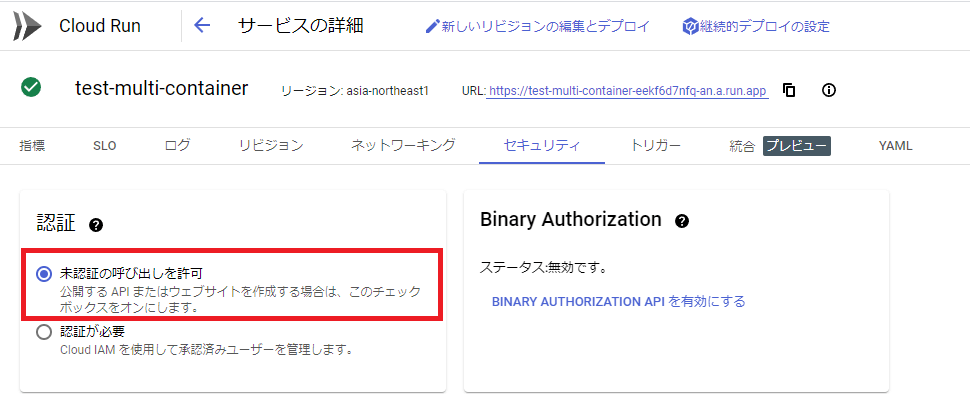Click the test-multi-container service name
The height and width of the screenshot is (394, 970).
161,88
